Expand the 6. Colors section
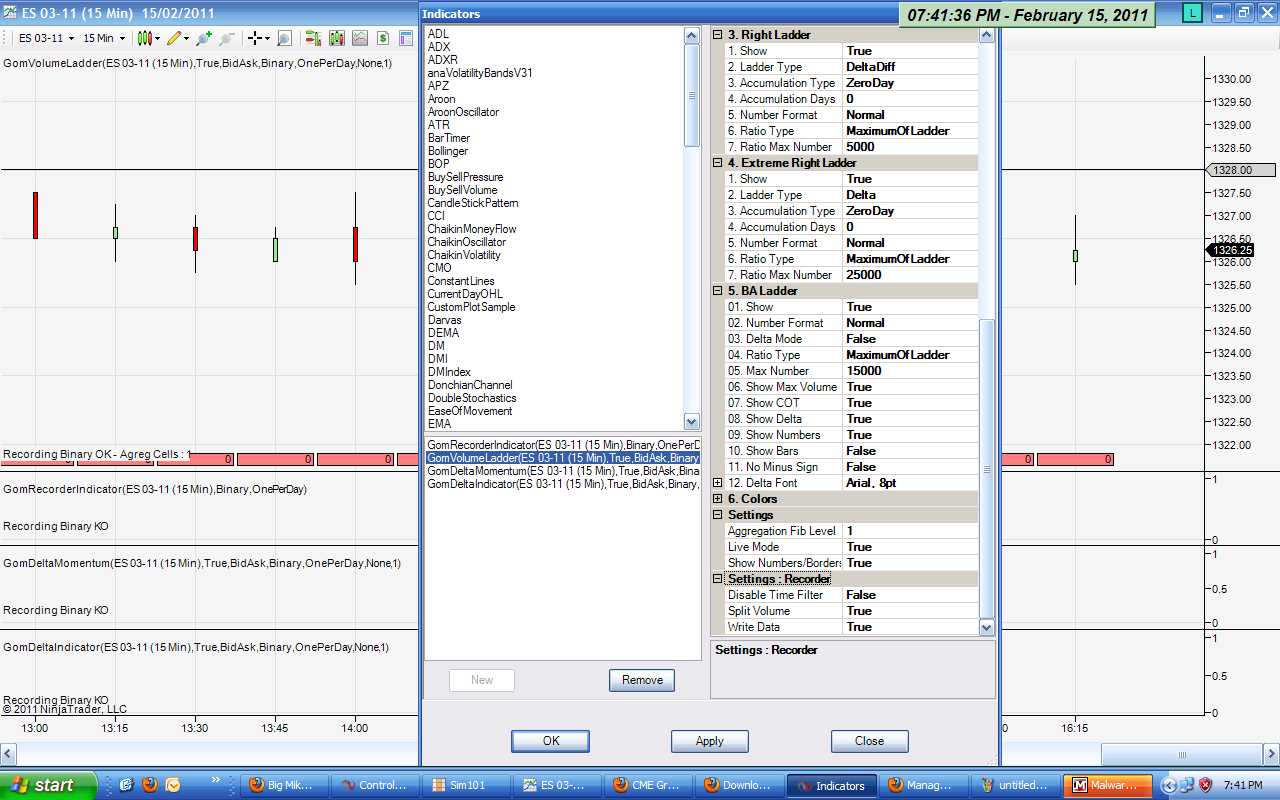This screenshot has width=1280, height=800. click(x=717, y=499)
